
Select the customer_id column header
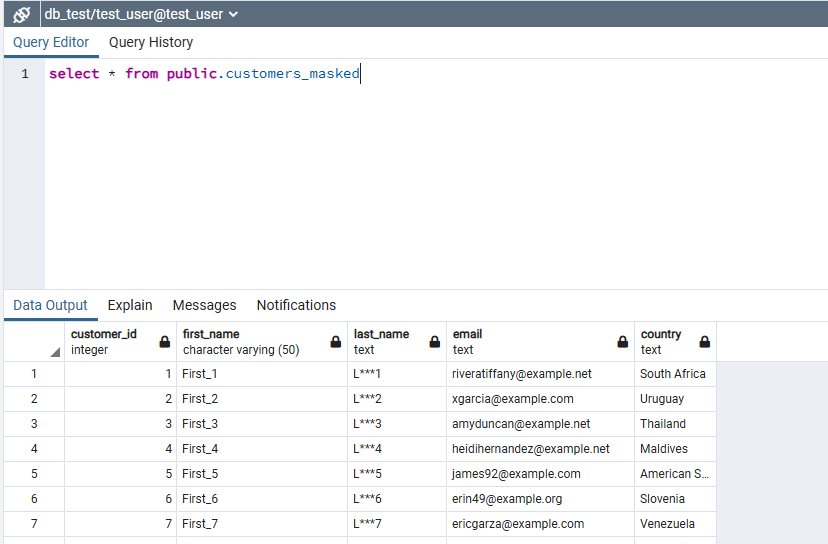tap(120, 342)
